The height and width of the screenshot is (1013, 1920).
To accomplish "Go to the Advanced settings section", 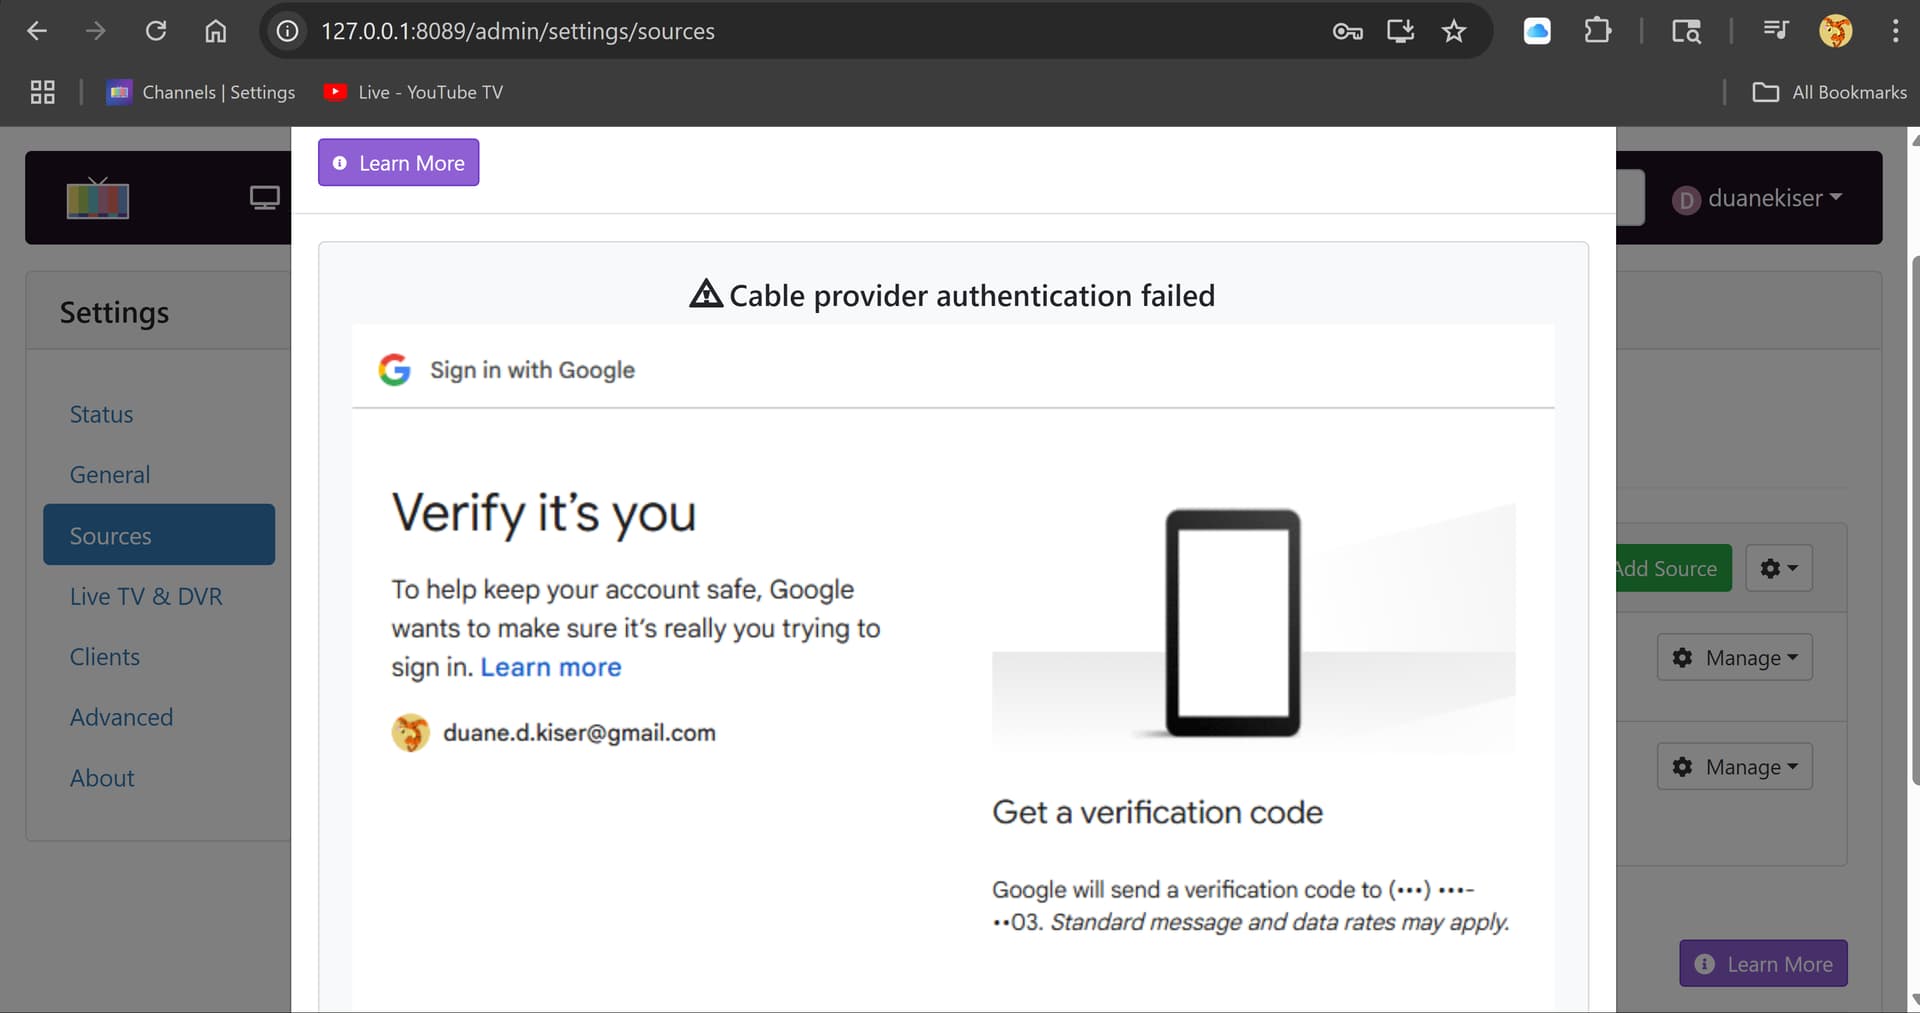I will (x=121, y=717).
